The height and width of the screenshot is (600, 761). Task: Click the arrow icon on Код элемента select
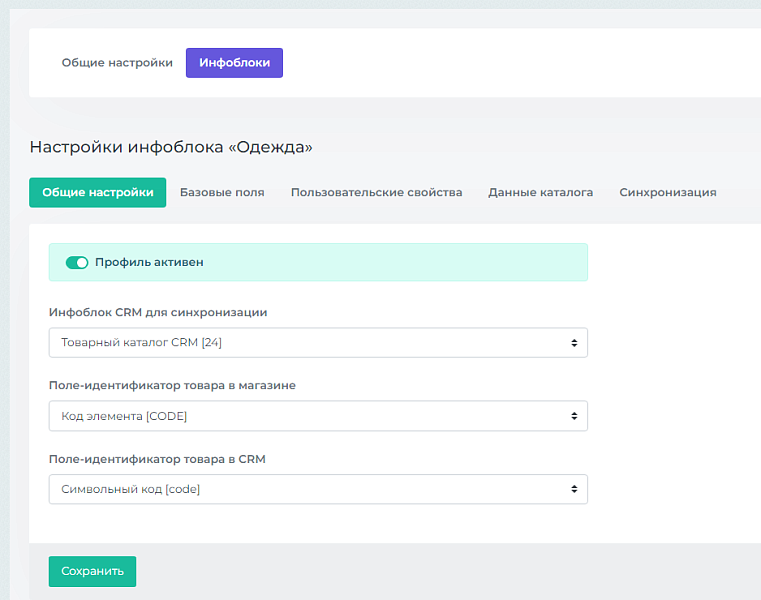pyautogui.click(x=574, y=416)
